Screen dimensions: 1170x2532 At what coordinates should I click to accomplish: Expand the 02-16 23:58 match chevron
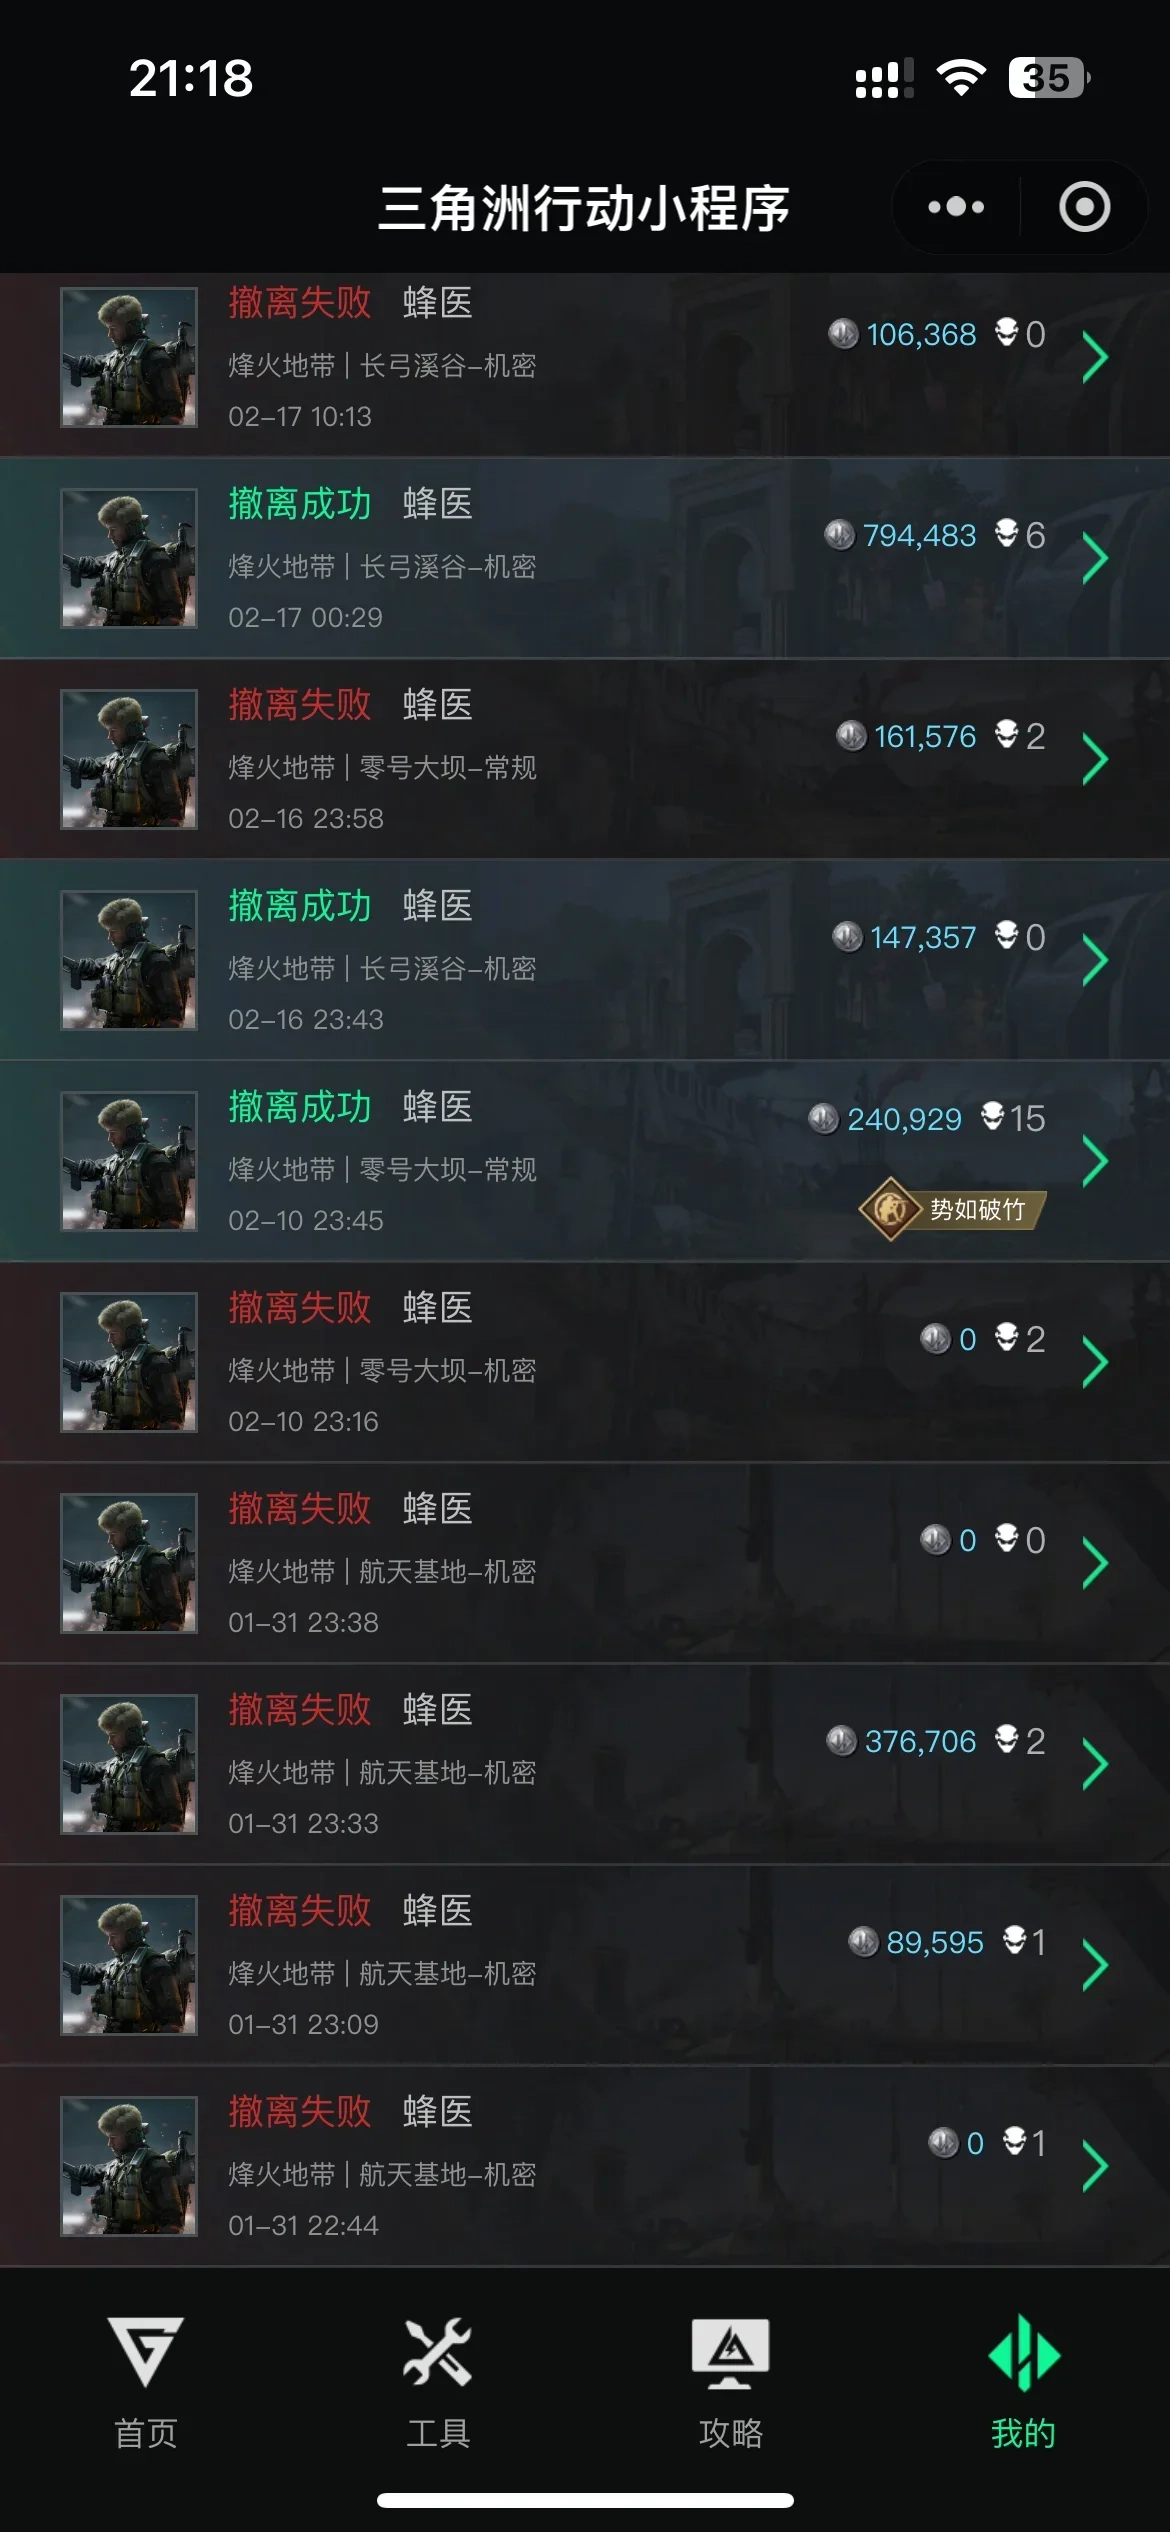coord(1095,760)
